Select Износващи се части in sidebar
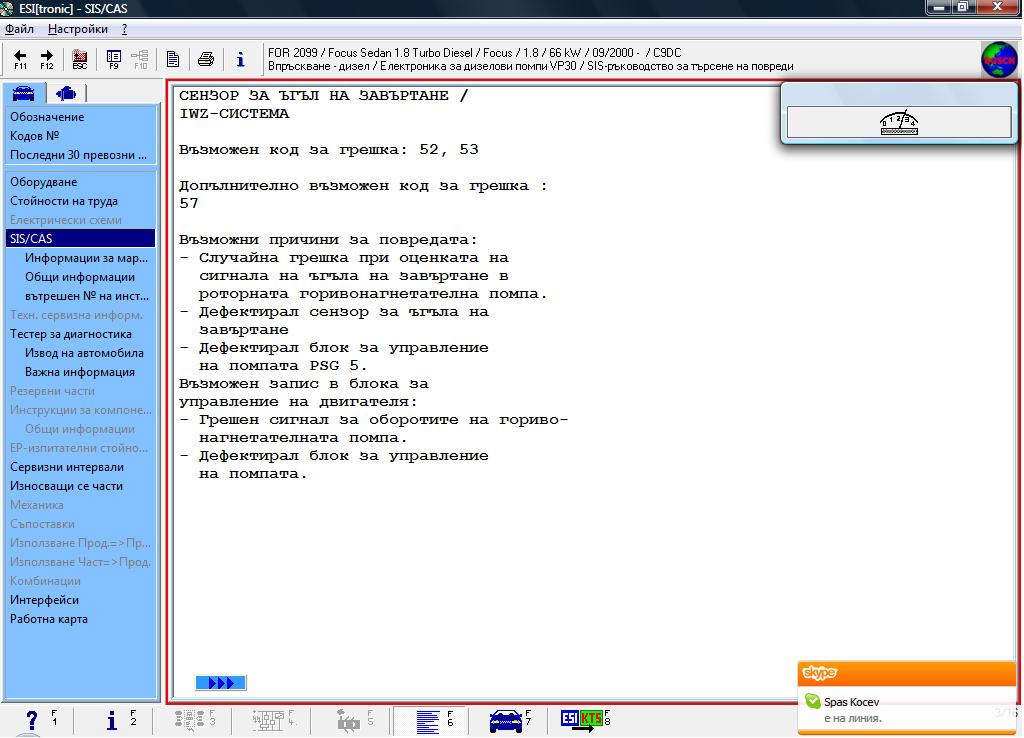This screenshot has height=738, width=1024. tap(66, 485)
